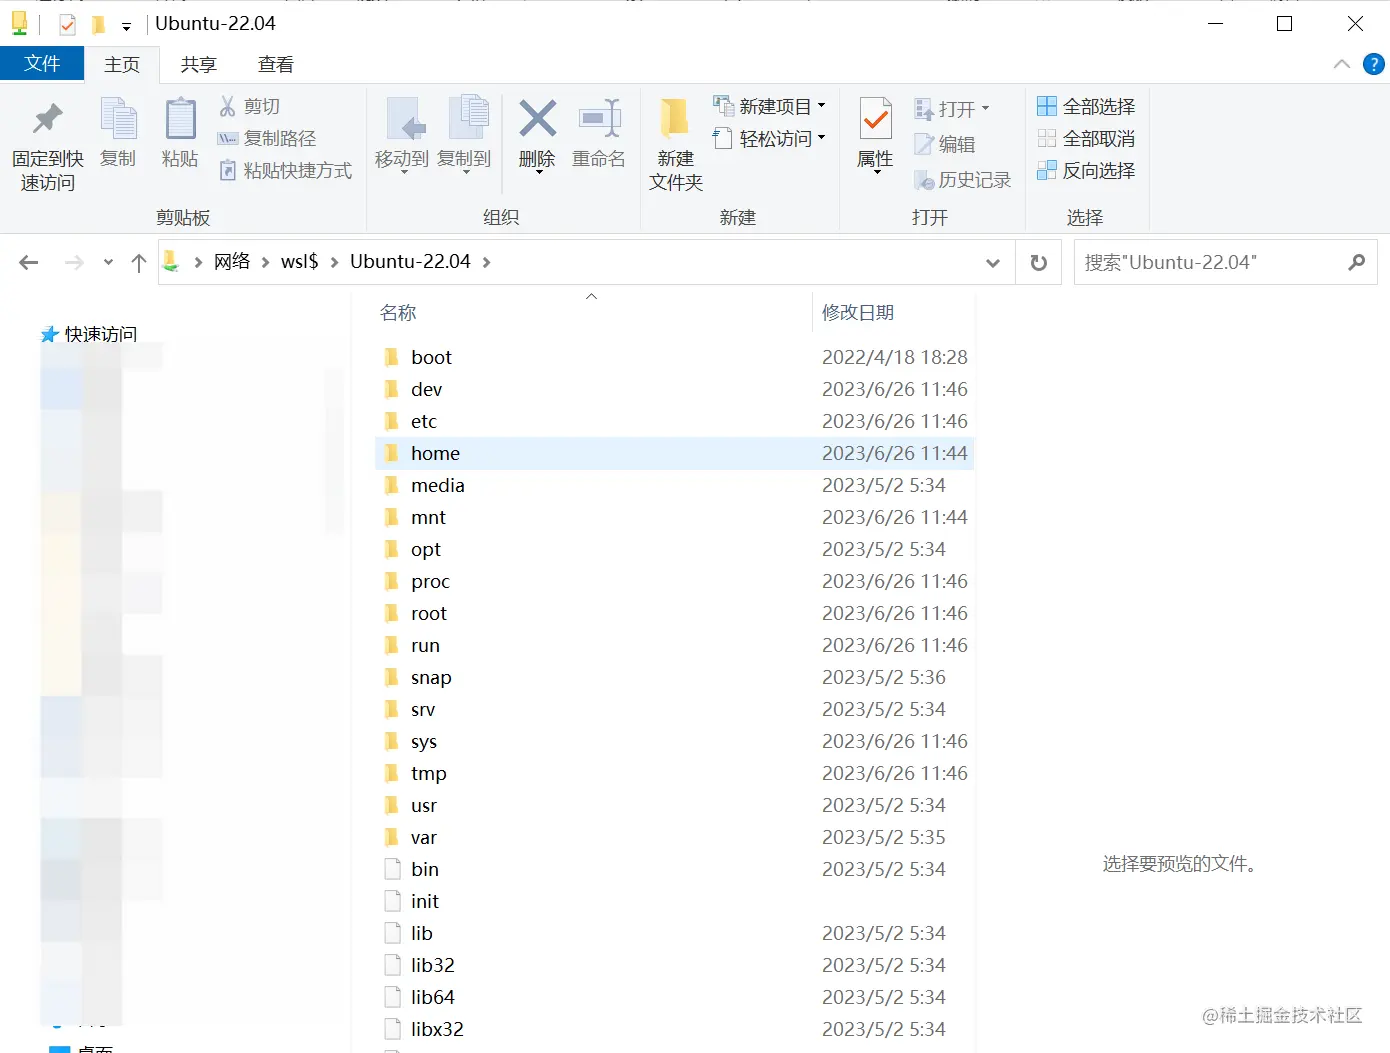Viewport: 1390px width, 1053px height.
Task: Select the root folder
Action: [674, 613]
